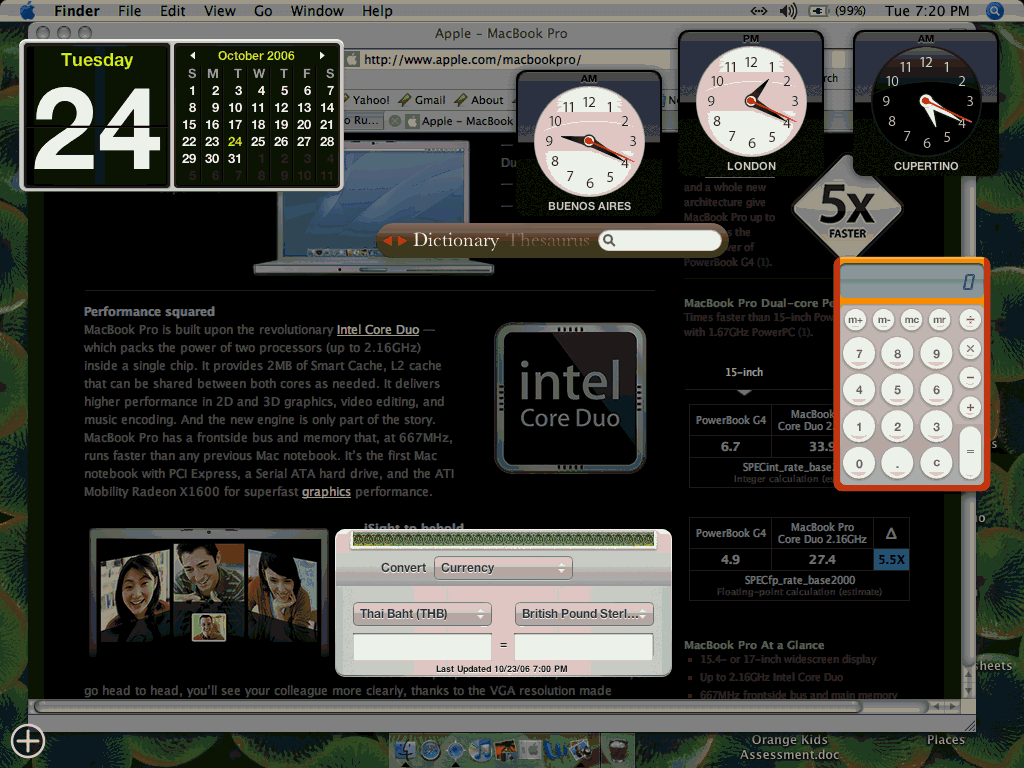Click magnifier icon in Dictionary search box
Viewport: 1024px width, 768px height.
609,240
